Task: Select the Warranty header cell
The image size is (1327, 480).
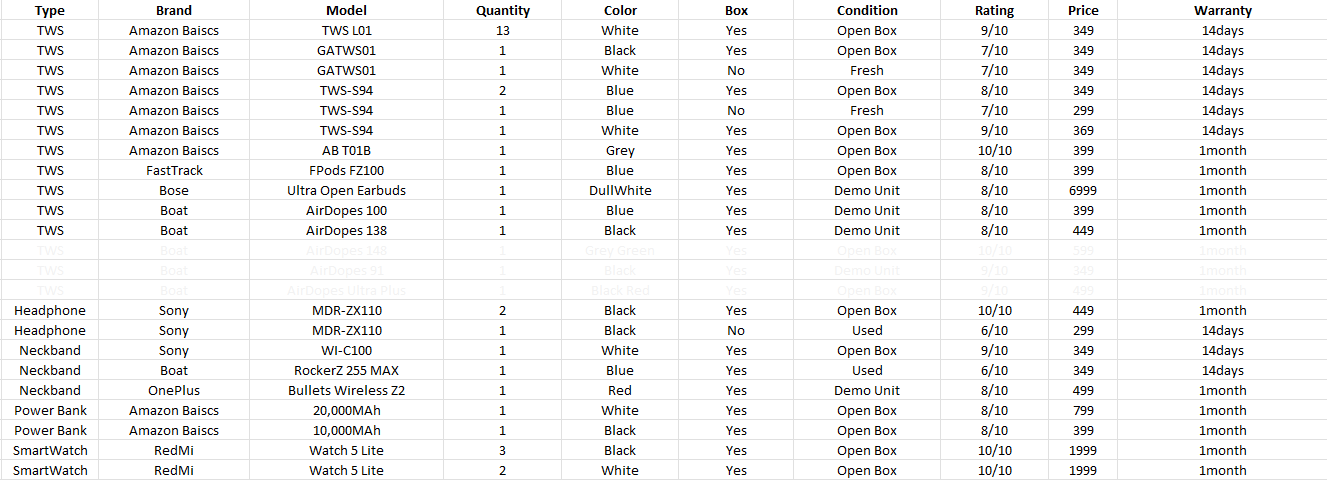Action: tap(1222, 10)
